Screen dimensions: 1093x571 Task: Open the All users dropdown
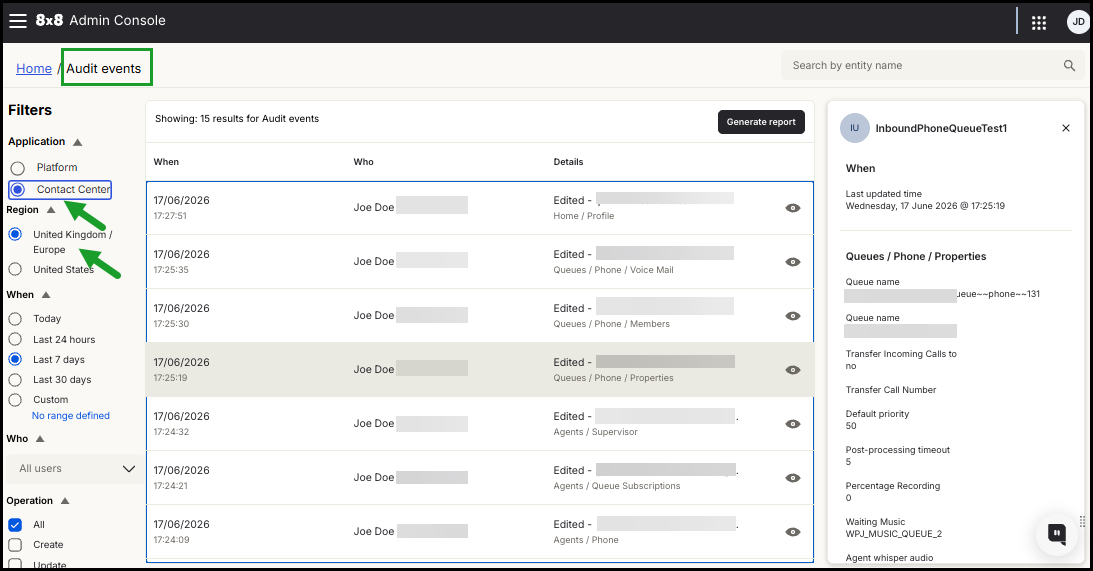75,469
